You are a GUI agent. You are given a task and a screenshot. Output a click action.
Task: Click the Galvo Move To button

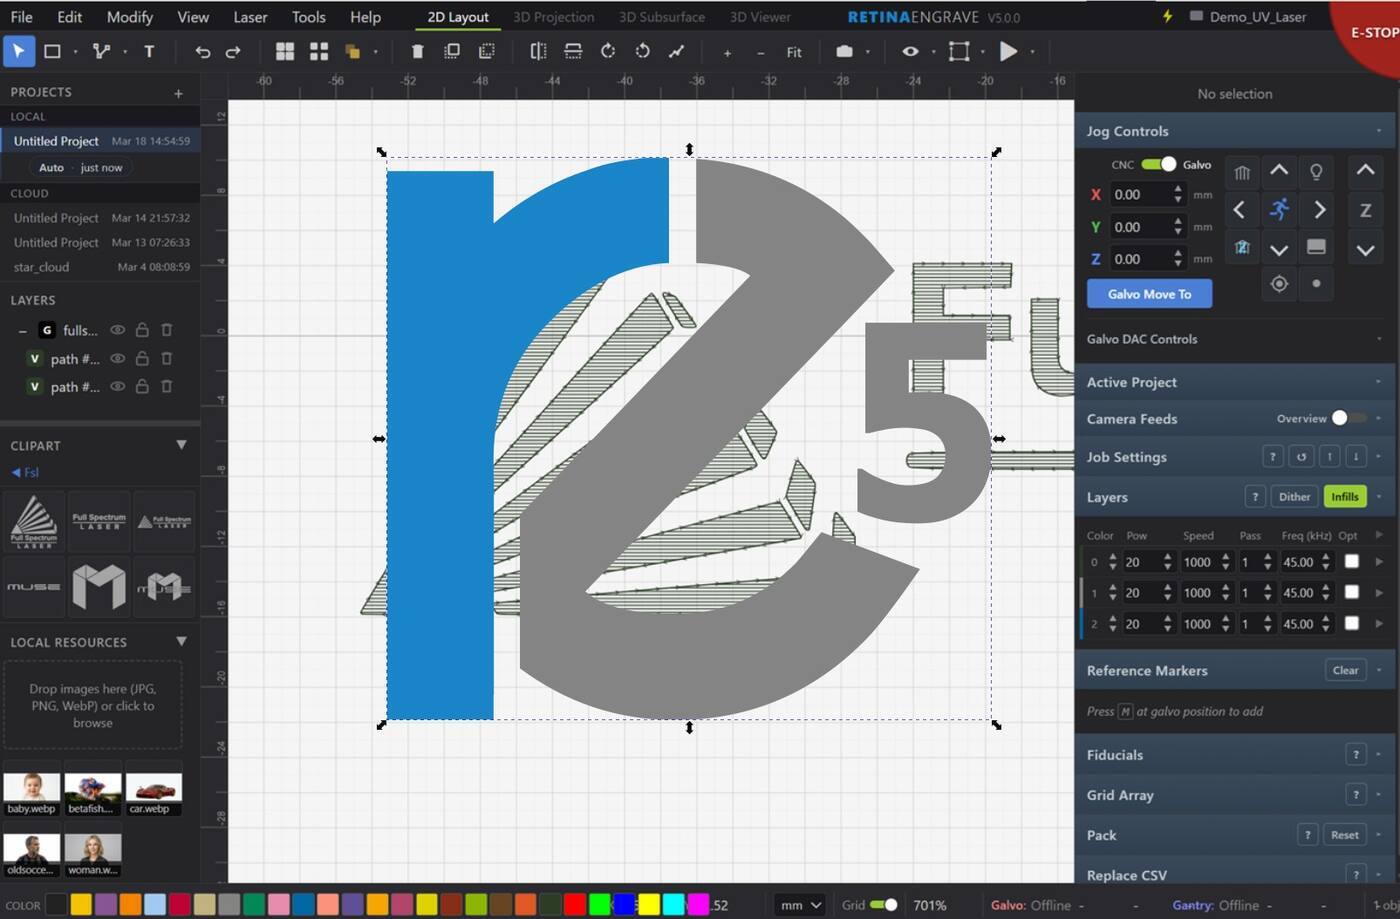pyautogui.click(x=1149, y=294)
